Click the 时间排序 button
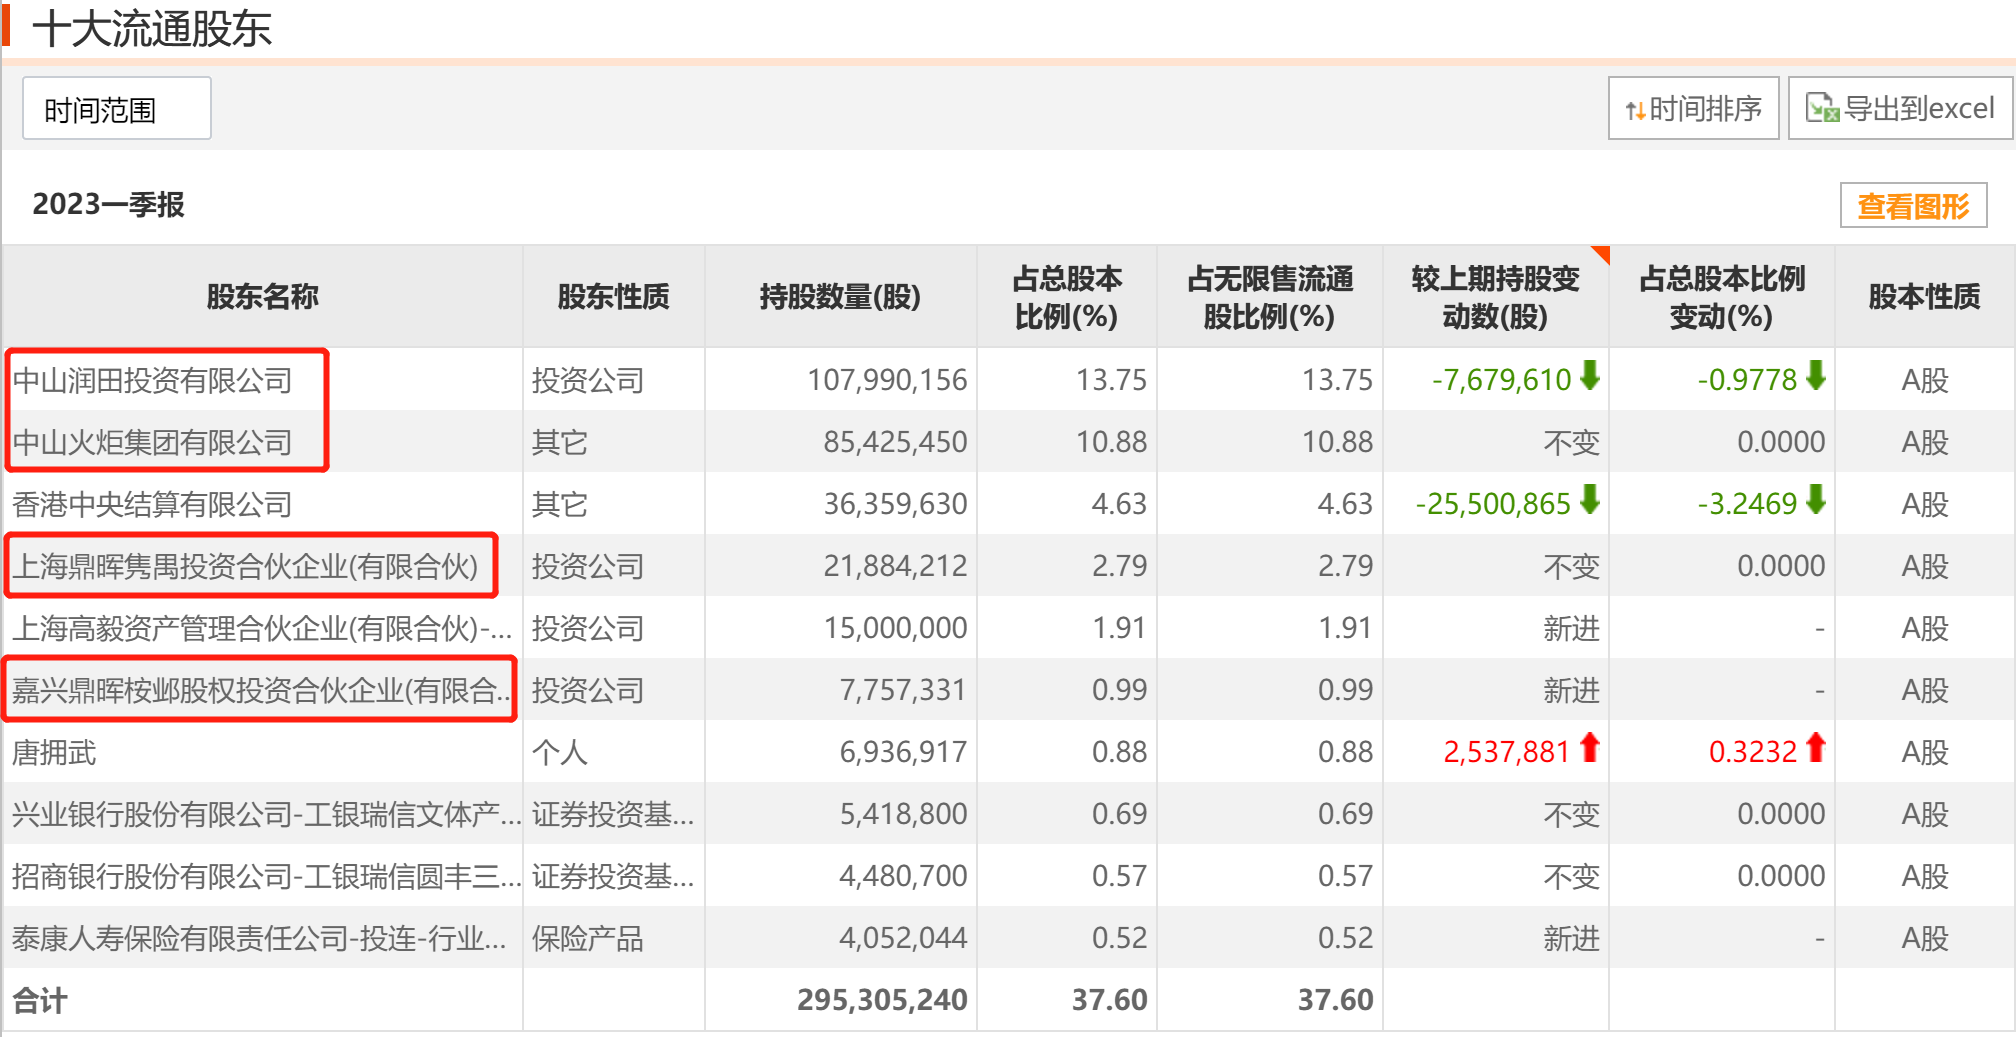The image size is (2016, 1037). tap(1693, 108)
